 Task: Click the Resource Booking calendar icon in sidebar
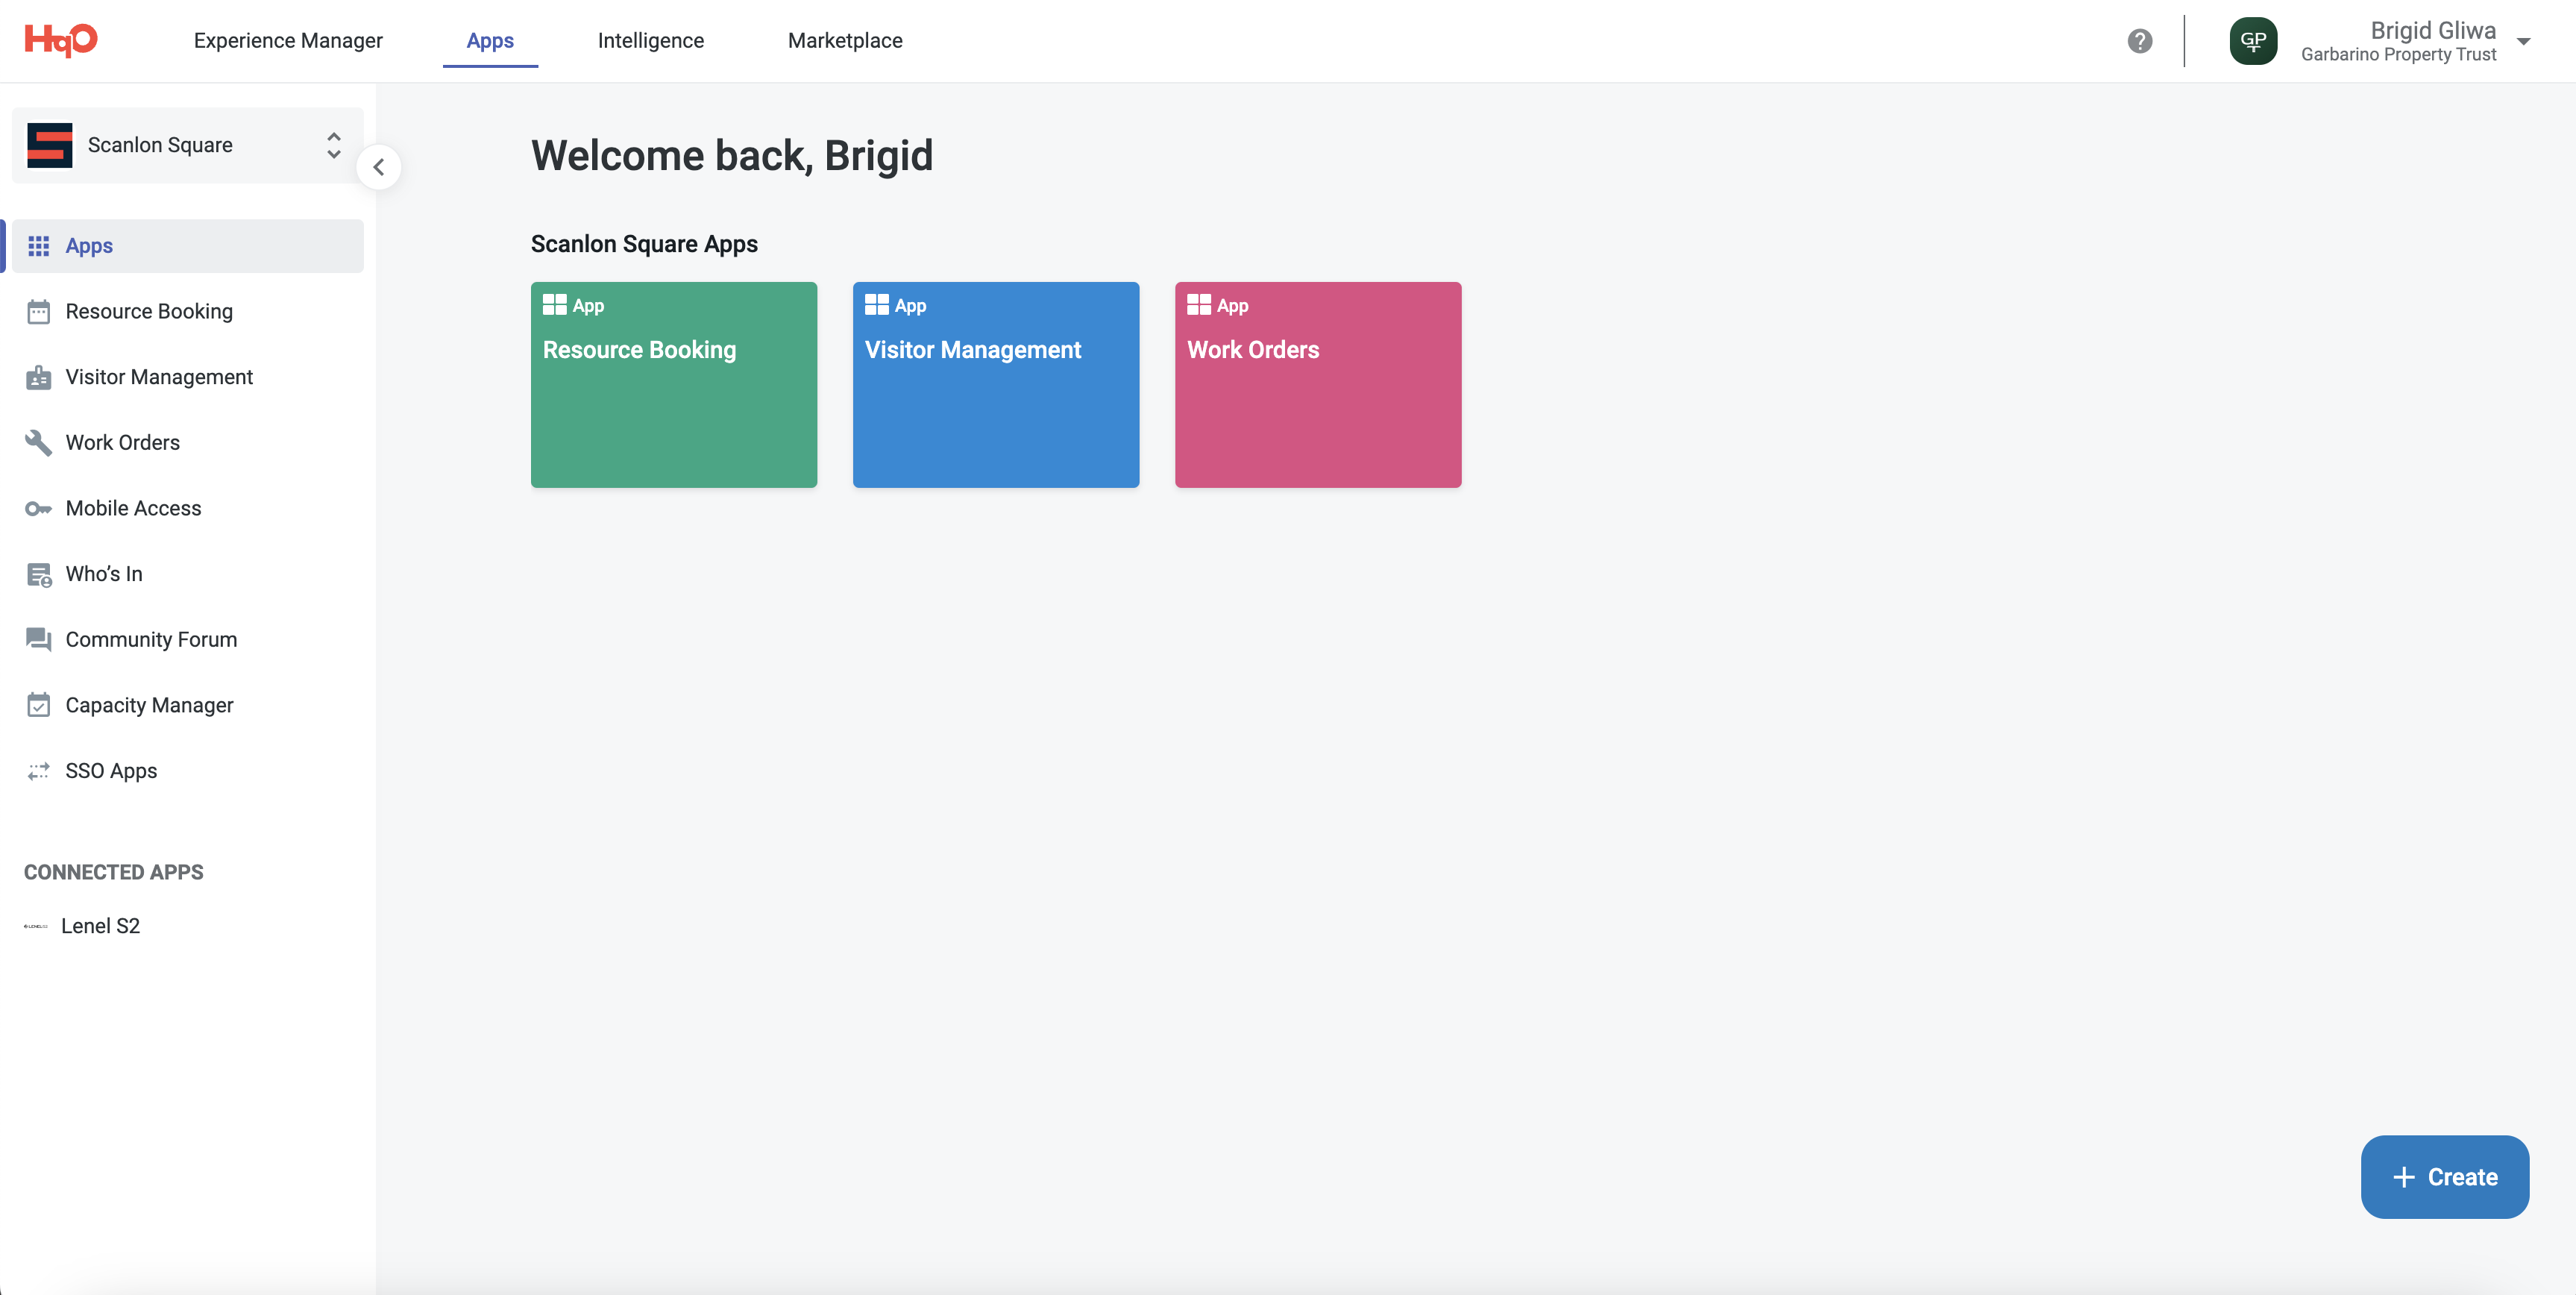(x=38, y=312)
